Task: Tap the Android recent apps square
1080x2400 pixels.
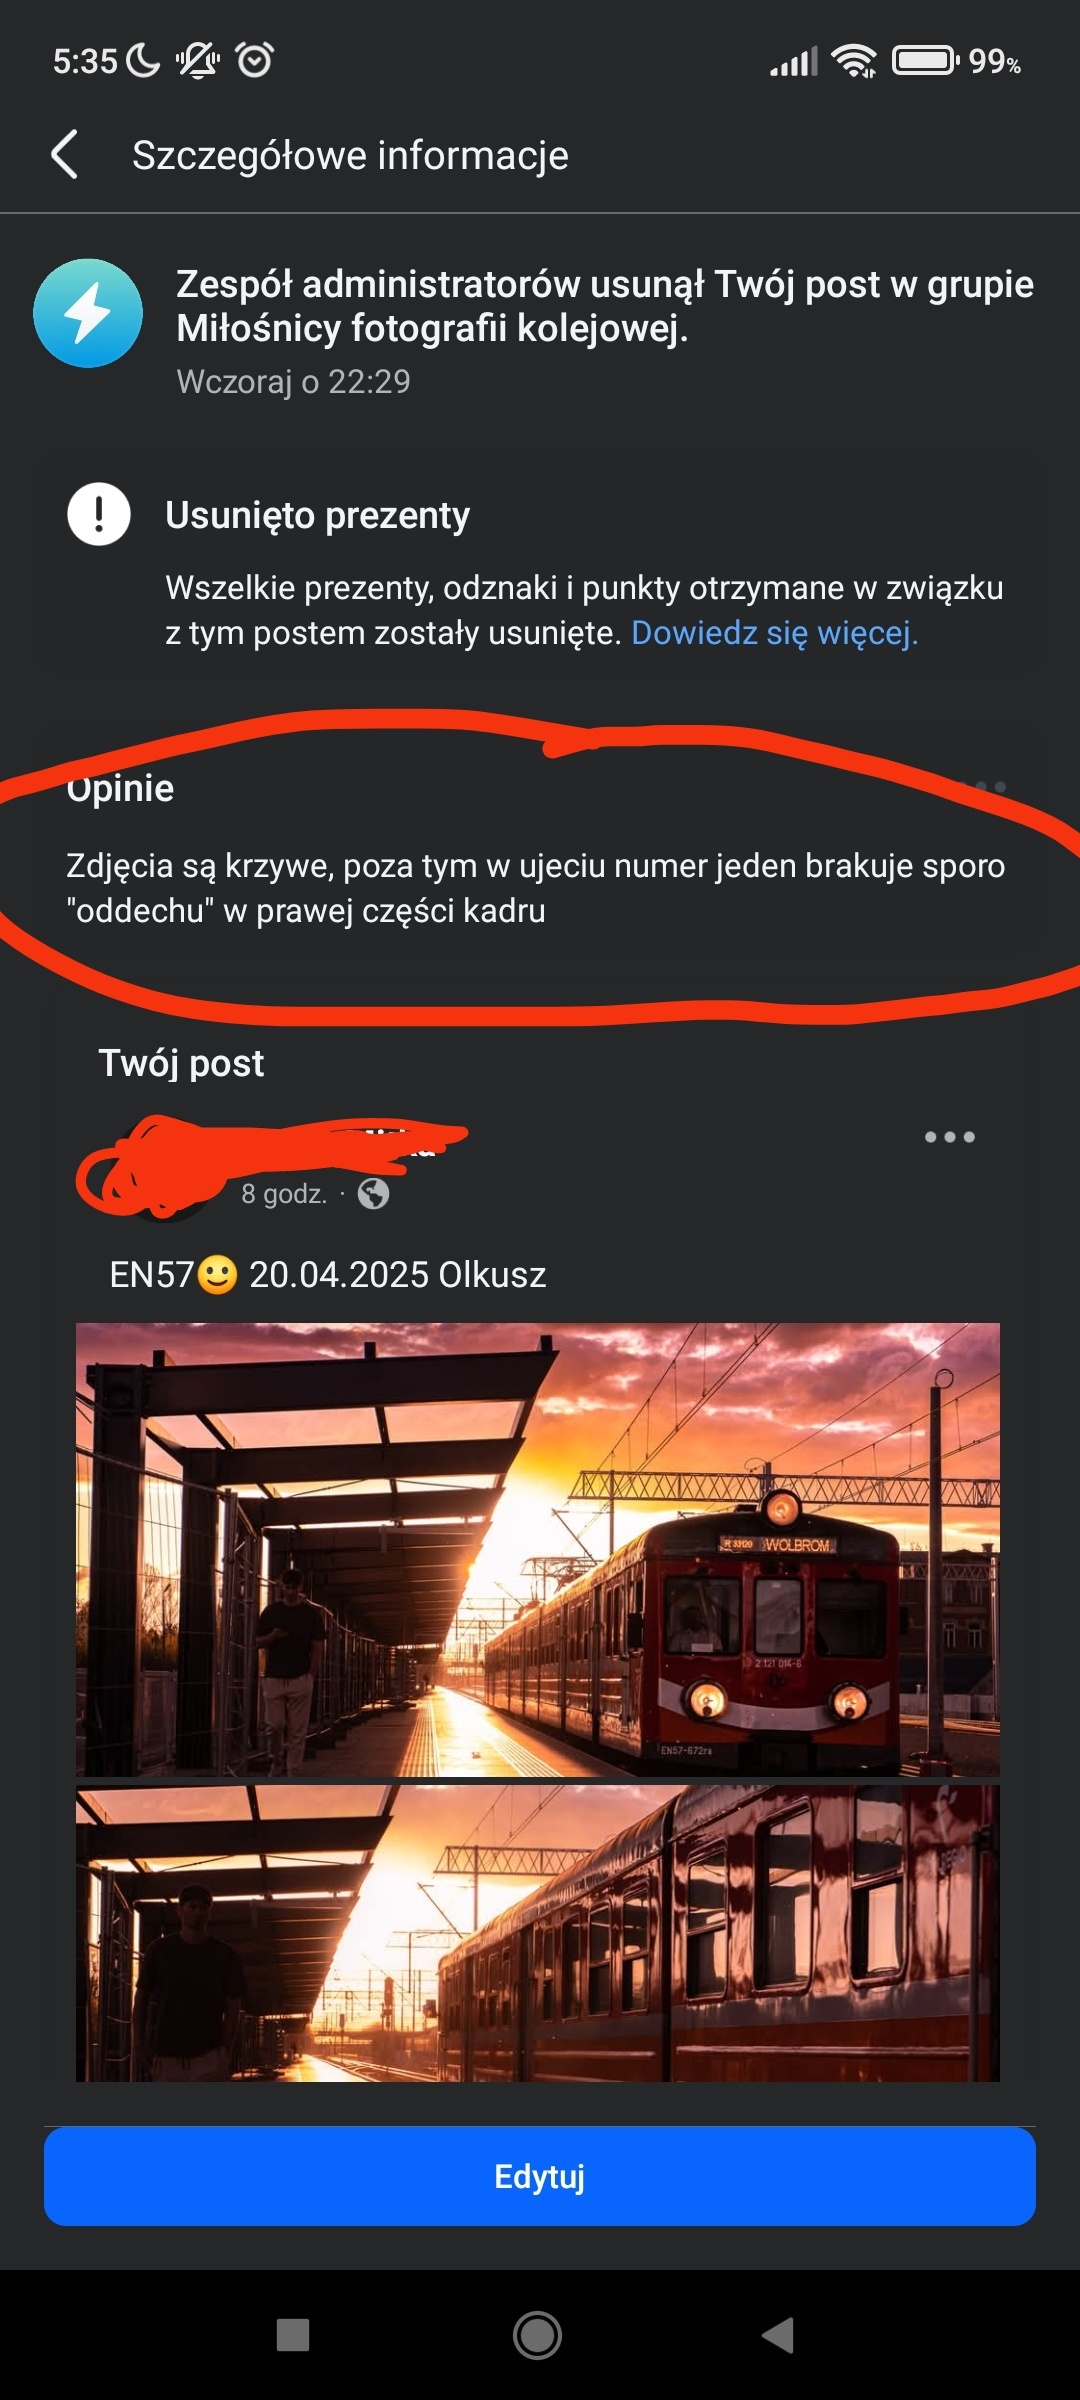Action: [293, 2336]
